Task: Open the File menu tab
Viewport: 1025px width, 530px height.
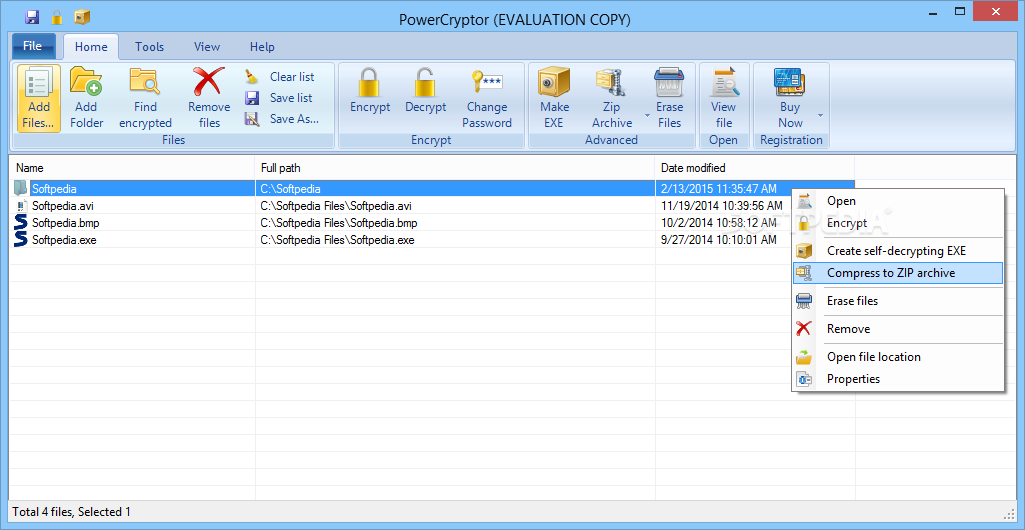Action: pyautogui.click(x=33, y=46)
